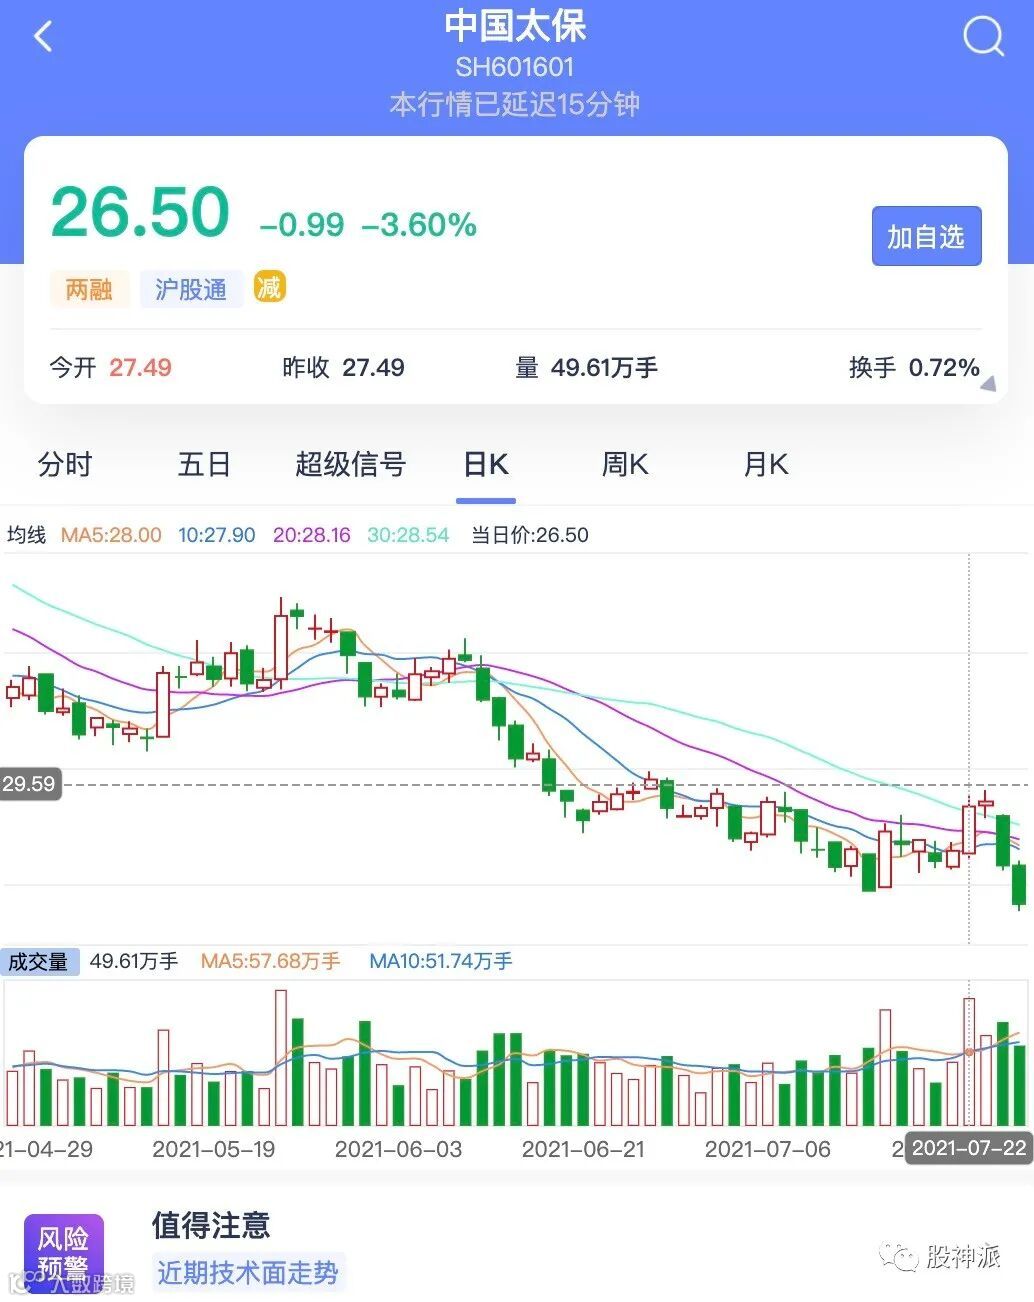Tap the -3.60% change percentage

point(419,225)
